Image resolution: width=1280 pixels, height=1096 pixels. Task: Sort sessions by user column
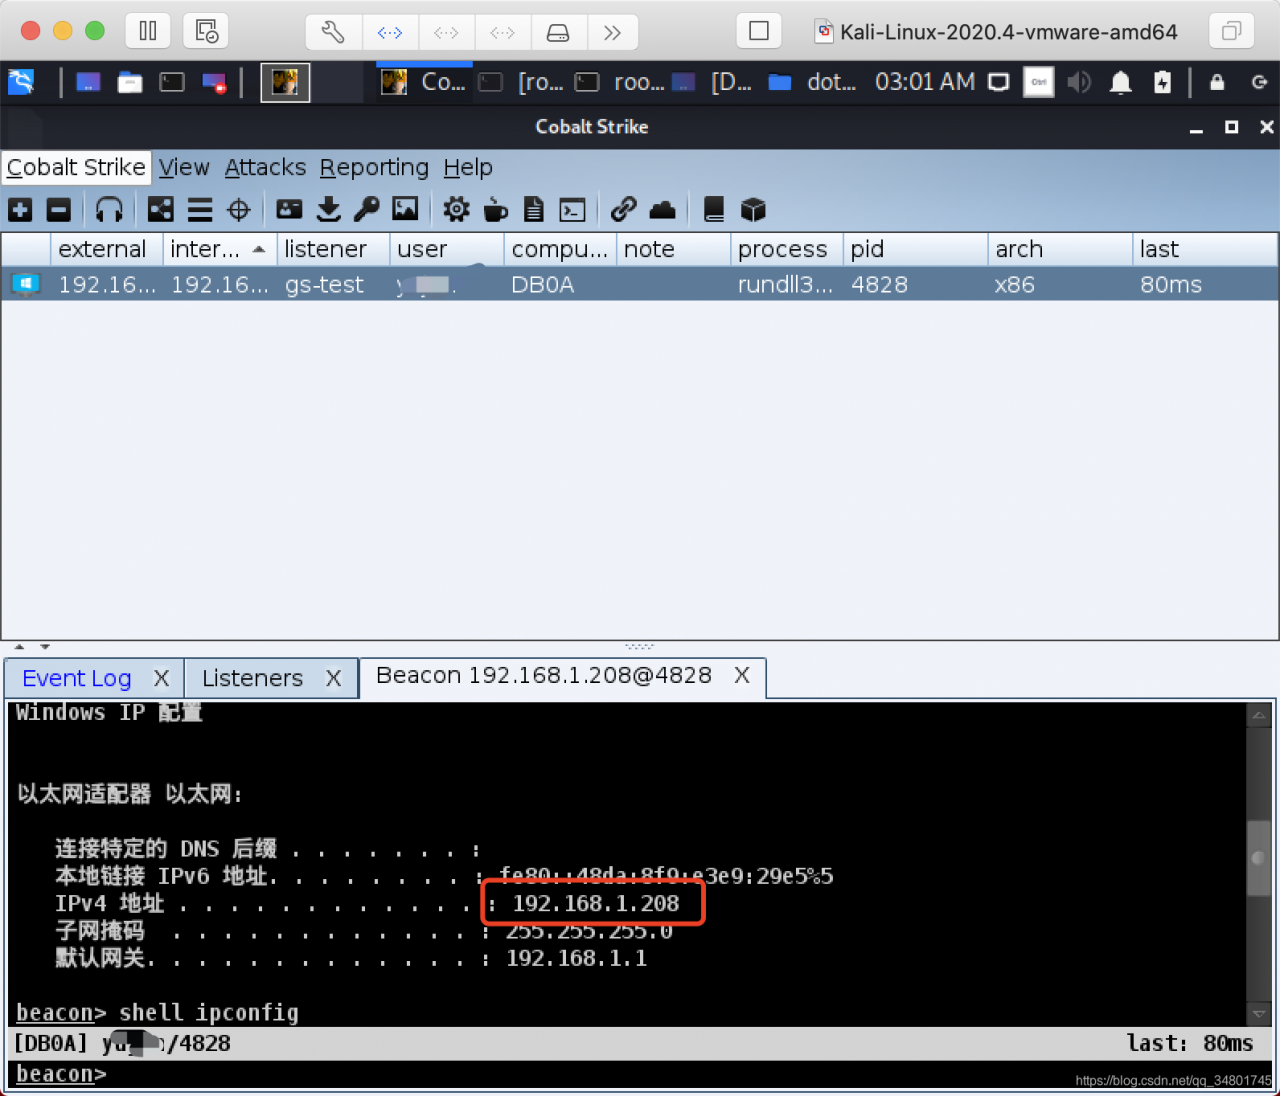pos(447,249)
